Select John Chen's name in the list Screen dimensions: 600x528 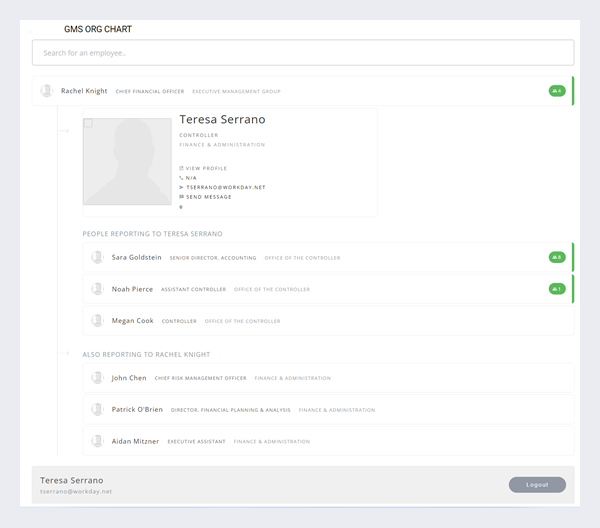point(129,378)
